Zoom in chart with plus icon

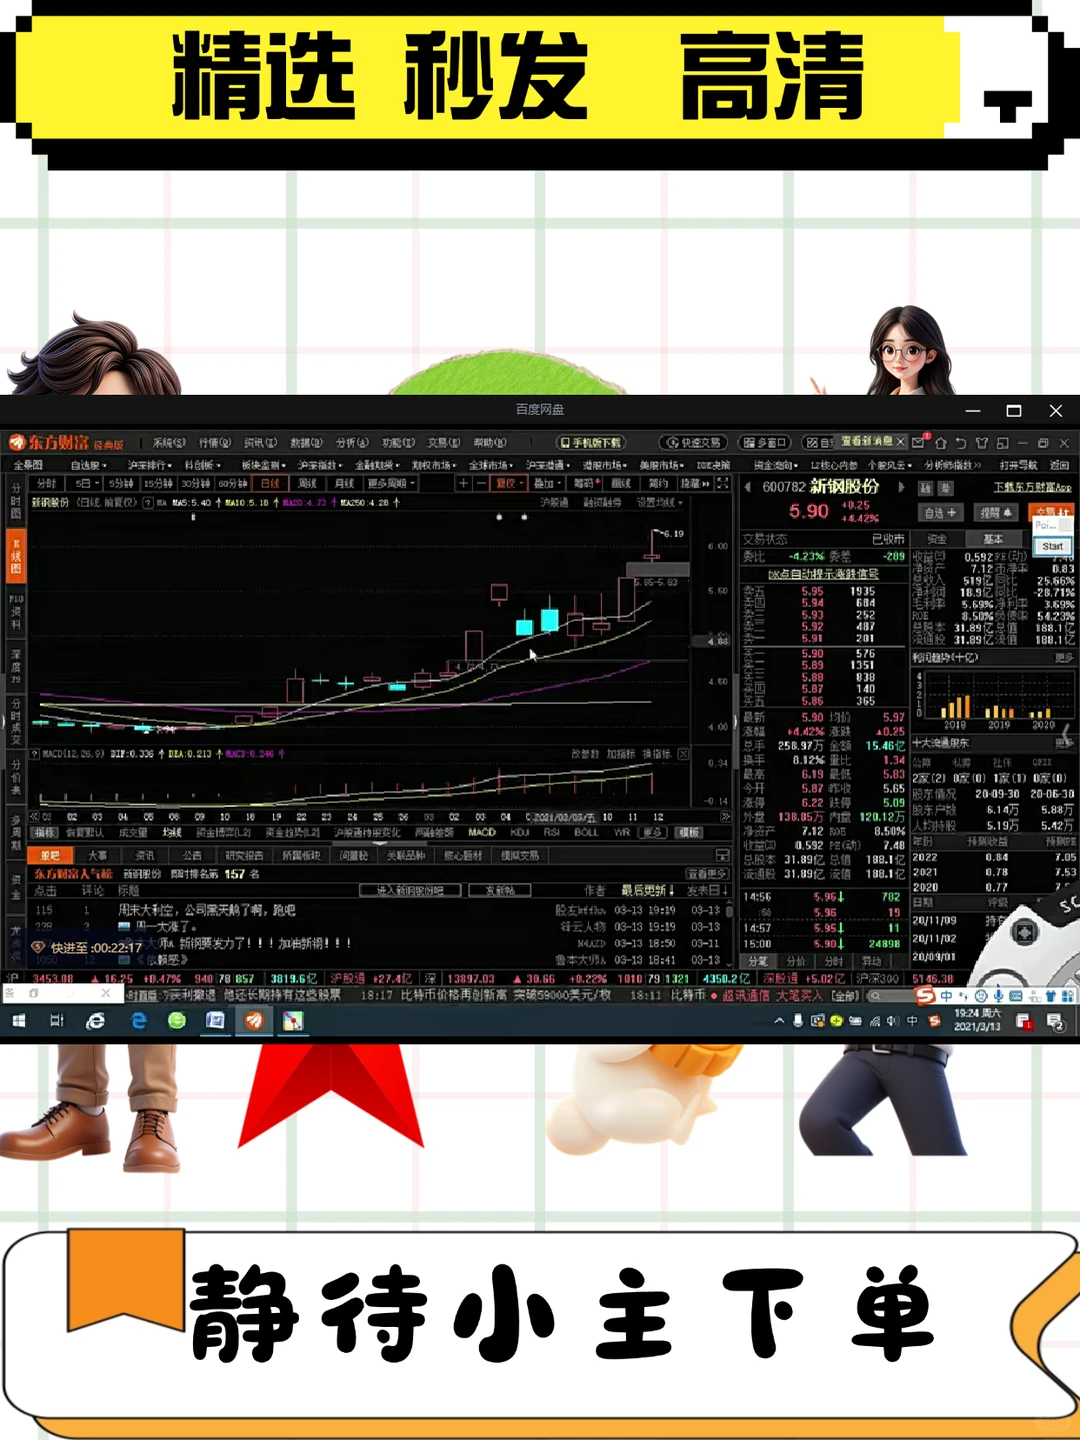[x=463, y=483]
